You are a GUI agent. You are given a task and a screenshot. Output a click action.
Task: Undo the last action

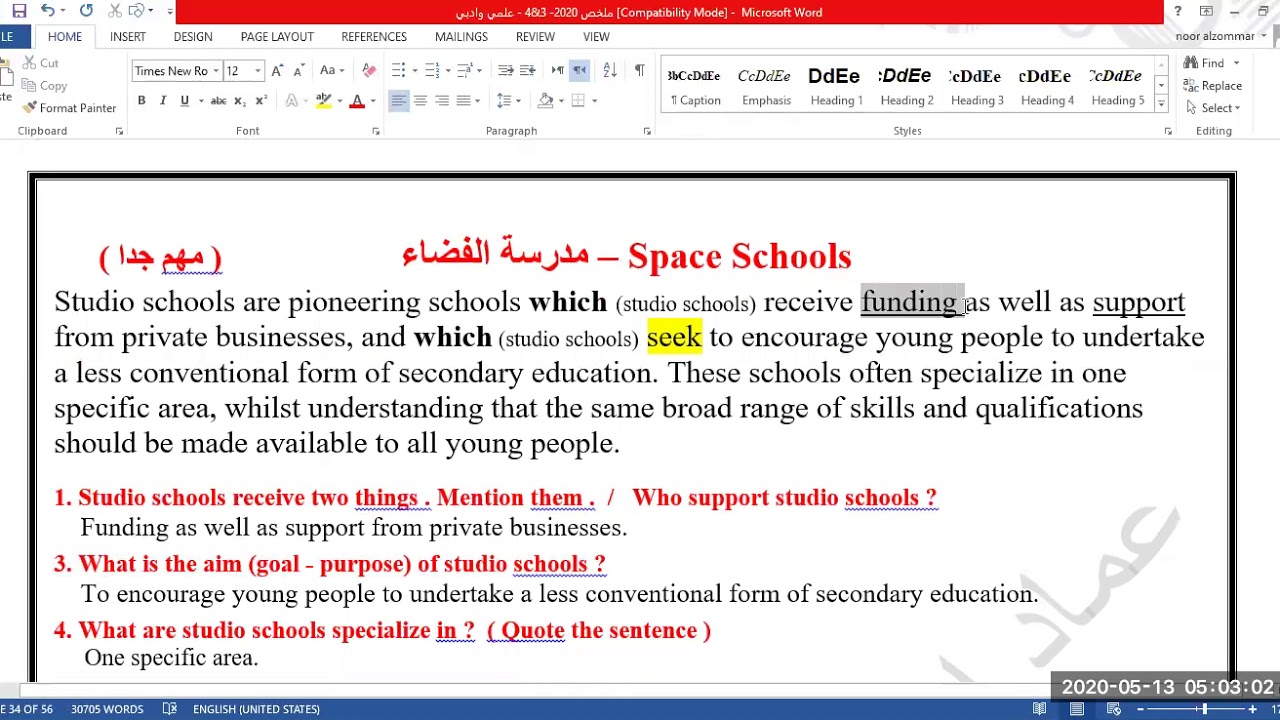pyautogui.click(x=48, y=11)
